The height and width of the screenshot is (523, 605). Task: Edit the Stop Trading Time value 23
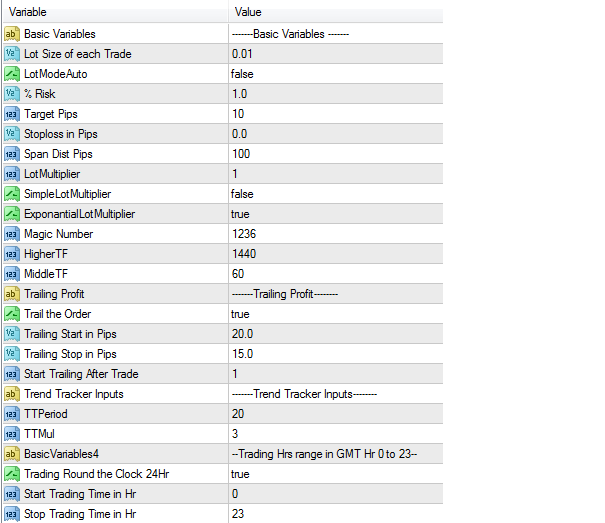click(x=238, y=514)
